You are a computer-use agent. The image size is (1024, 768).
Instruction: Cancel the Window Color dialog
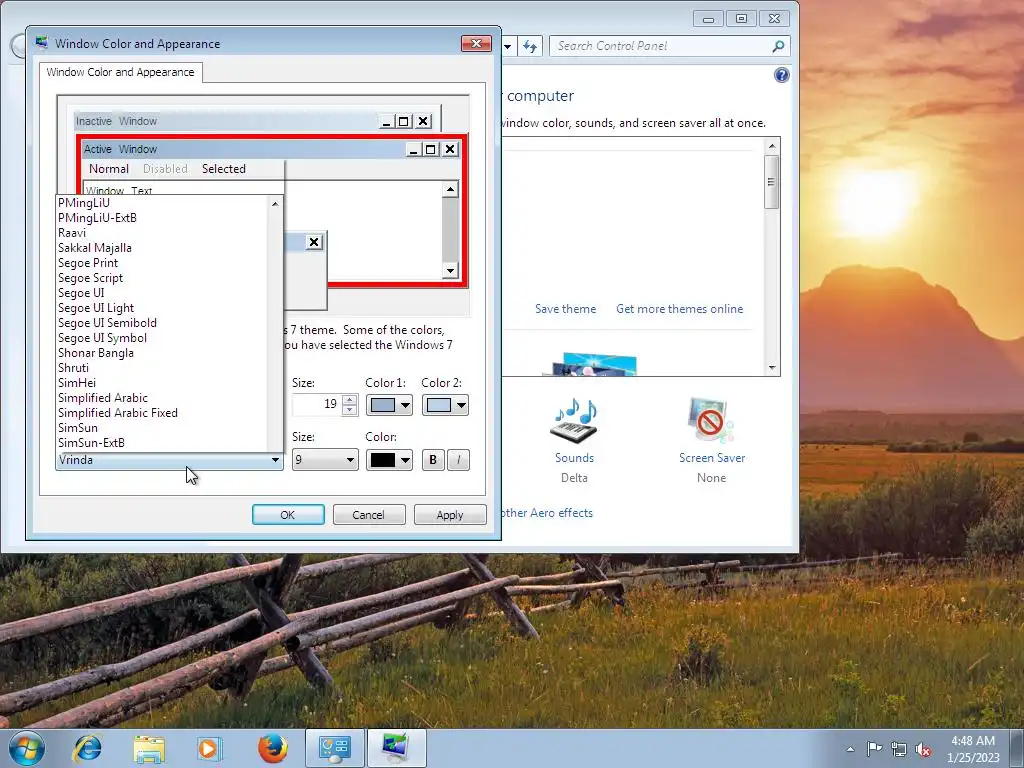tap(369, 515)
